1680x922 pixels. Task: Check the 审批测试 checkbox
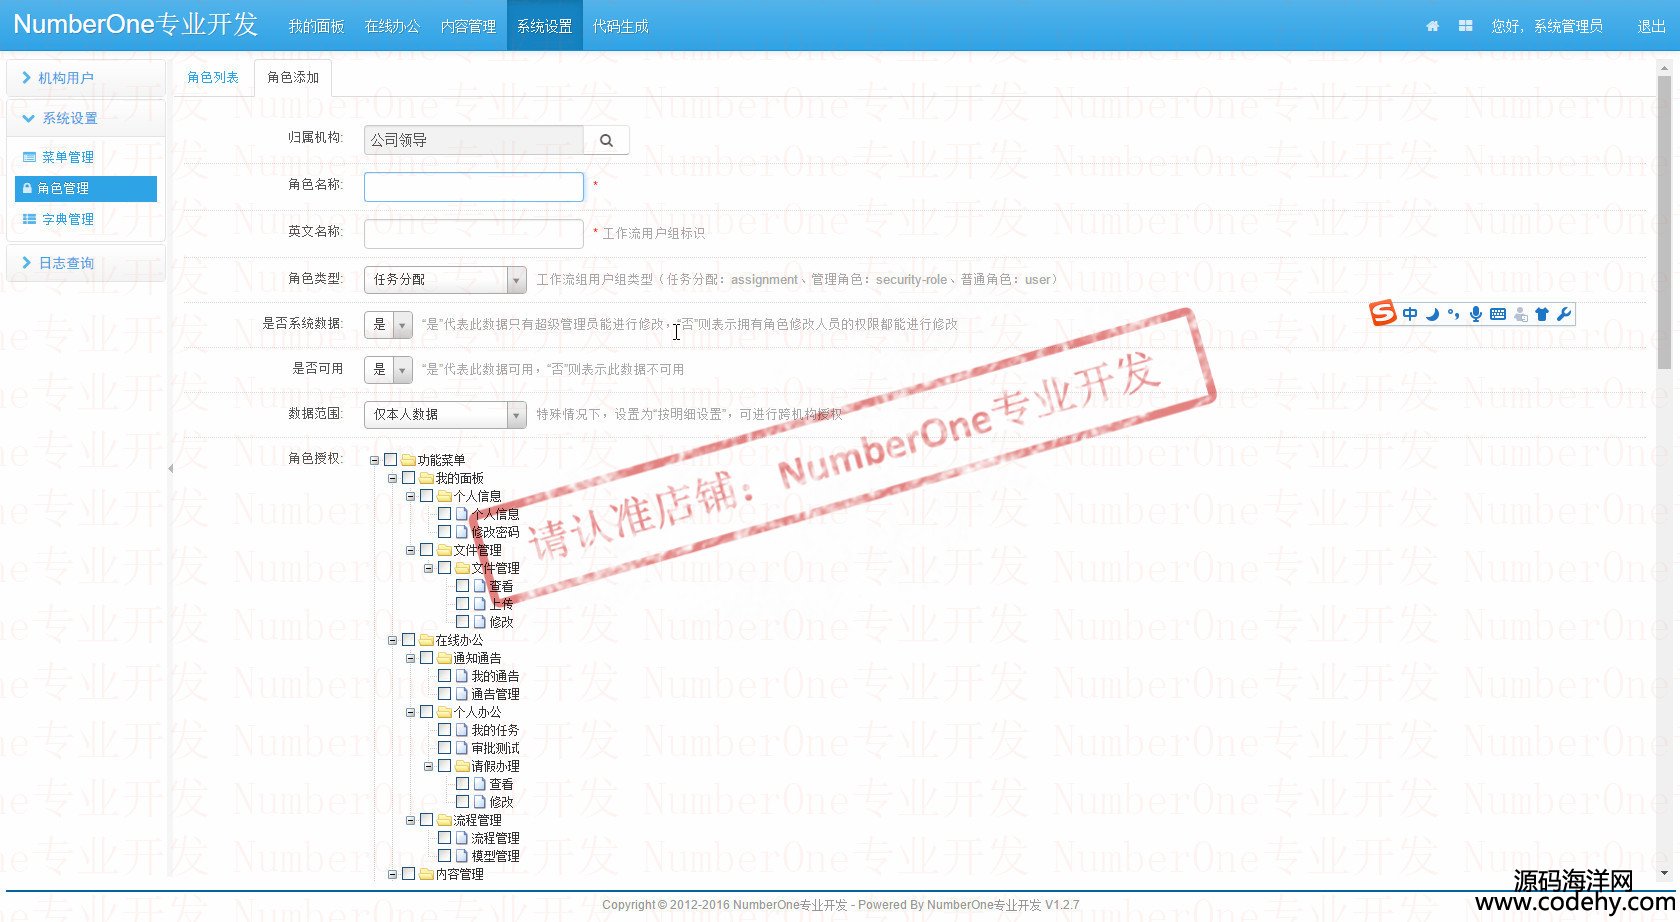point(445,748)
